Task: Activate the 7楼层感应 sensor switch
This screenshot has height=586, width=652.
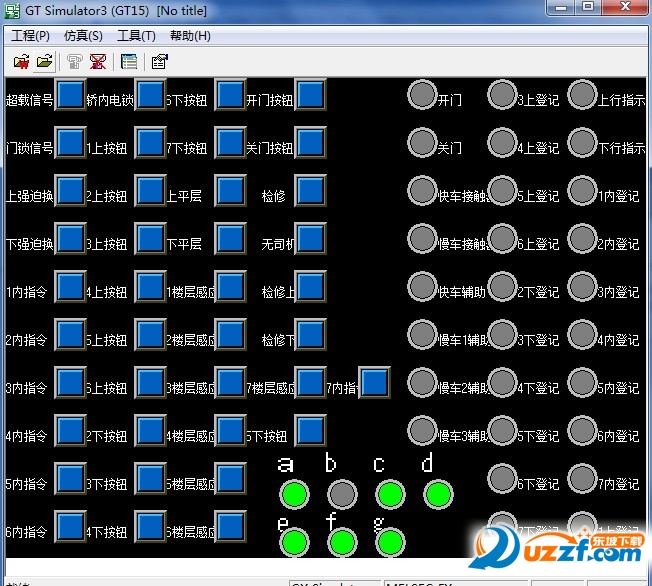Action: [310, 383]
